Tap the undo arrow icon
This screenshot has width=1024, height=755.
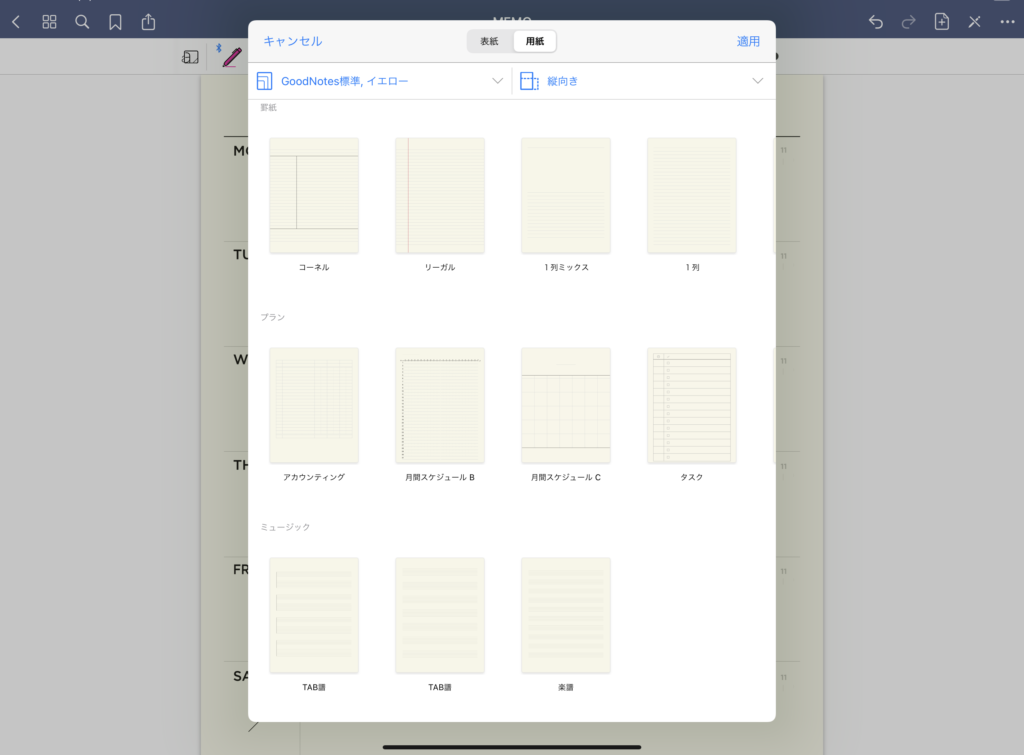876,21
